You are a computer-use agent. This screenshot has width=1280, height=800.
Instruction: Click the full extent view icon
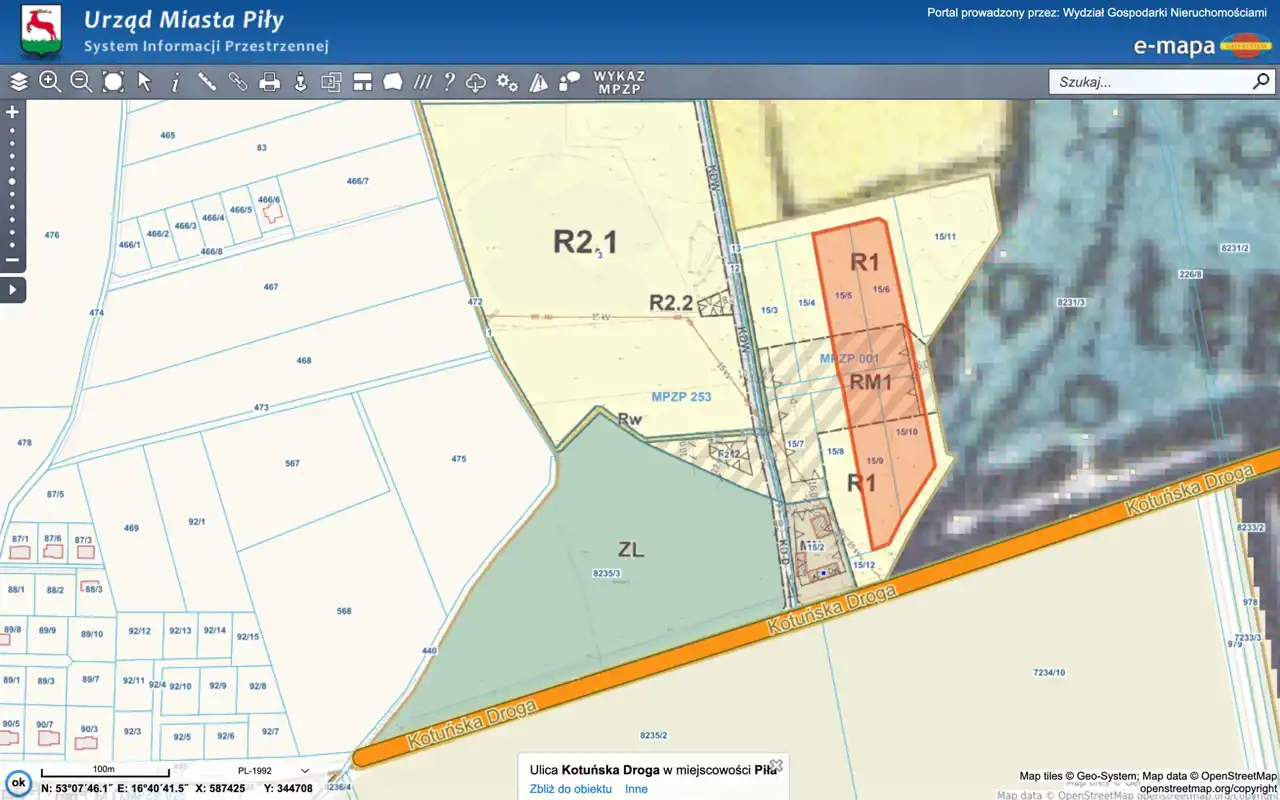(x=113, y=82)
